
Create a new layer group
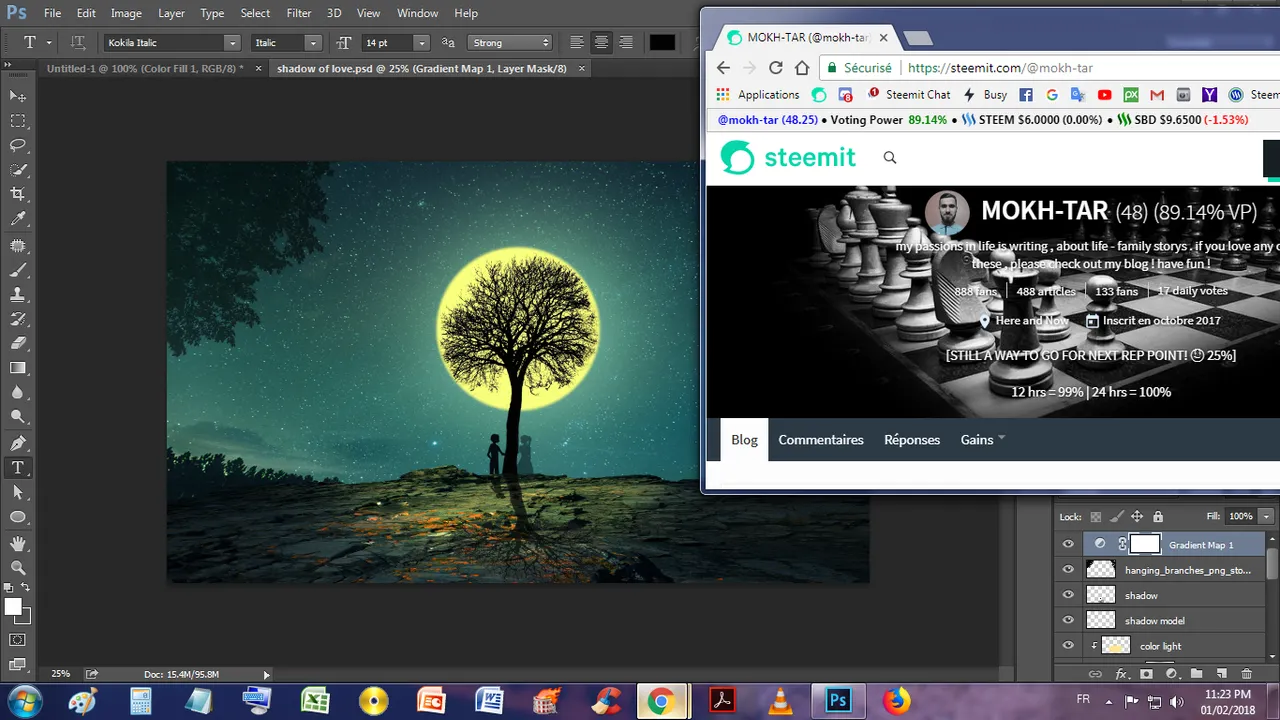click(1196, 674)
